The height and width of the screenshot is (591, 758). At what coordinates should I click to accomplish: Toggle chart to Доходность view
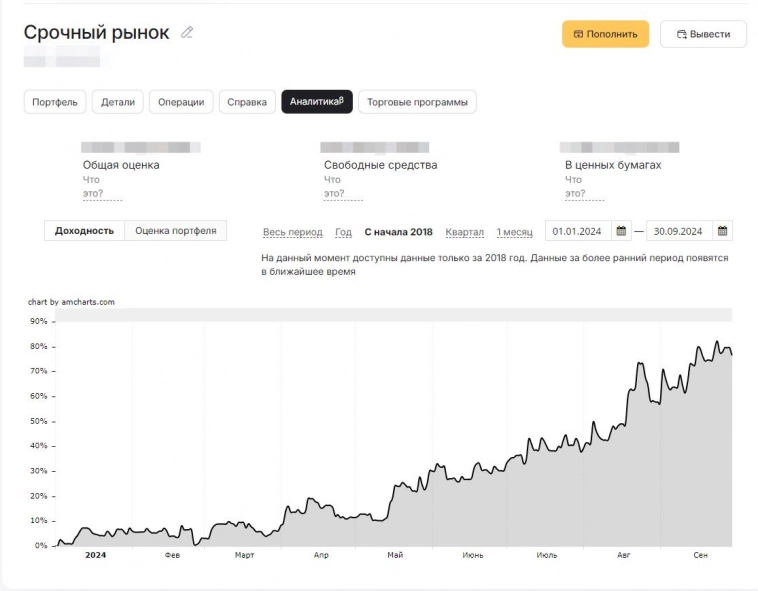84,231
